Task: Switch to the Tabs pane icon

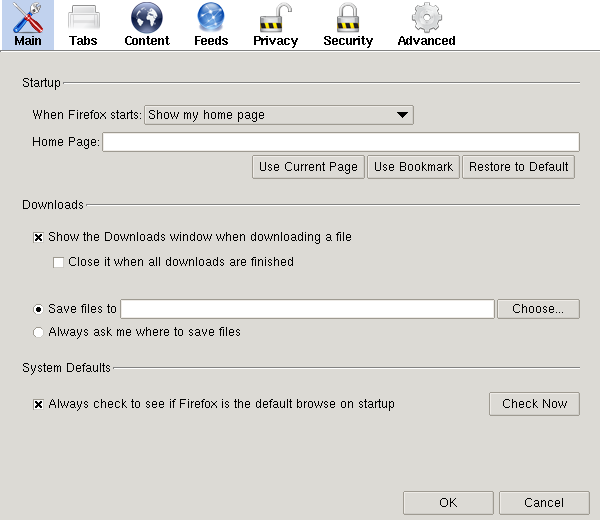Action: pyautogui.click(x=83, y=24)
